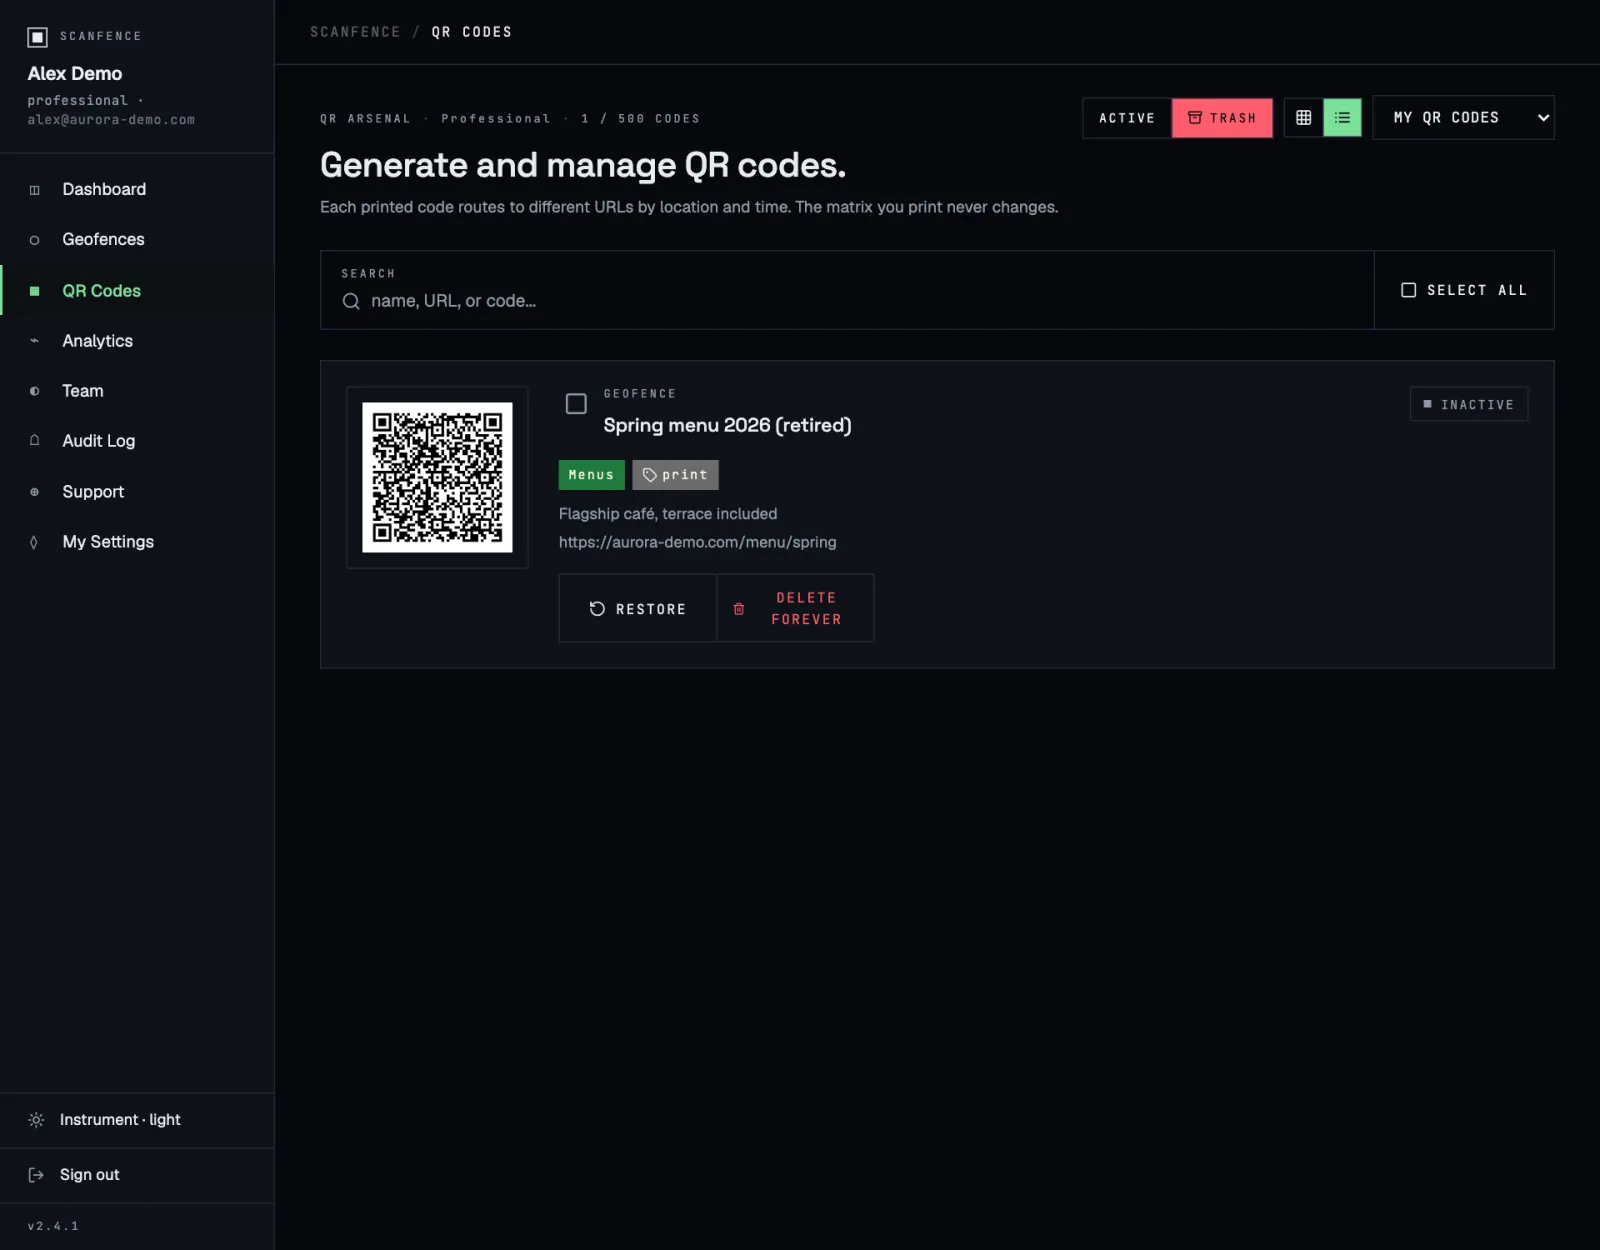Click the search magnifier icon

click(351, 301)
